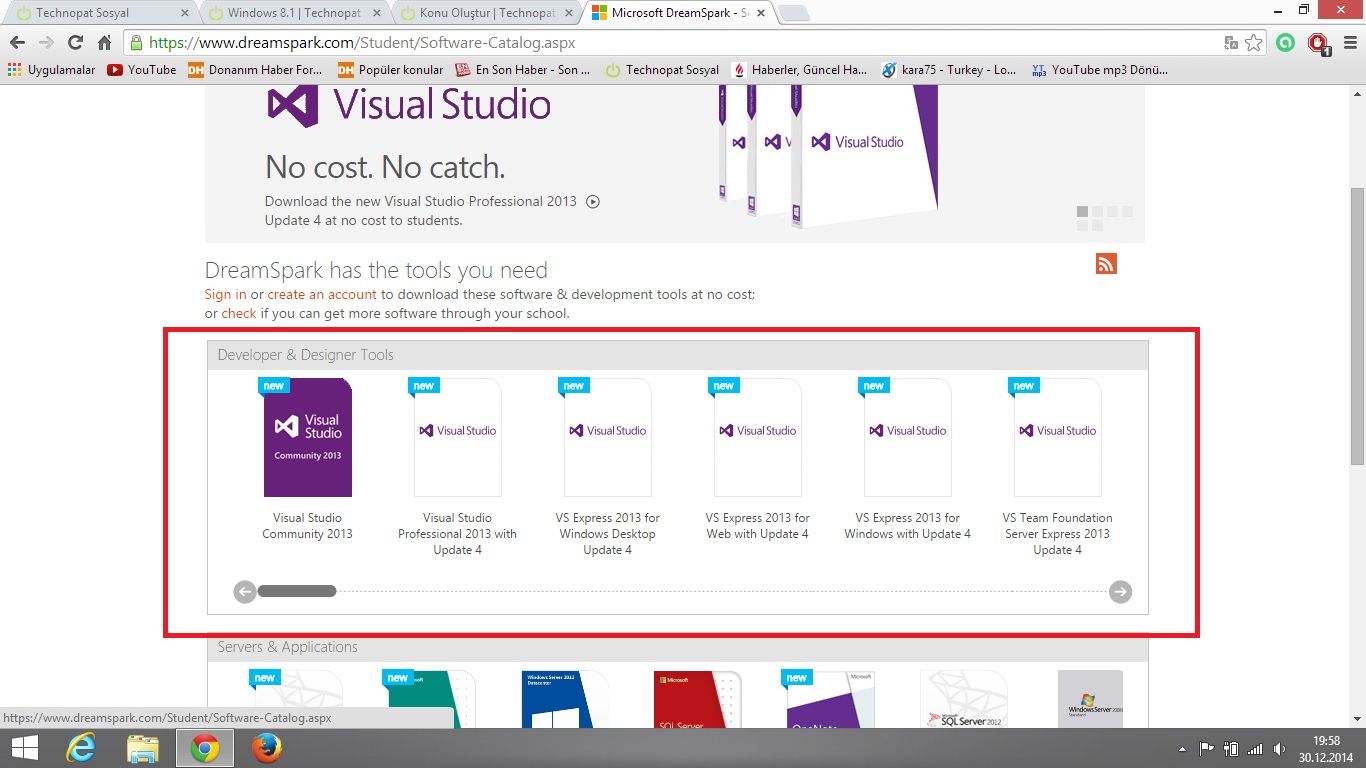
Task: Select the Microsoft DreamSpark tab
Action: point(676,13)
